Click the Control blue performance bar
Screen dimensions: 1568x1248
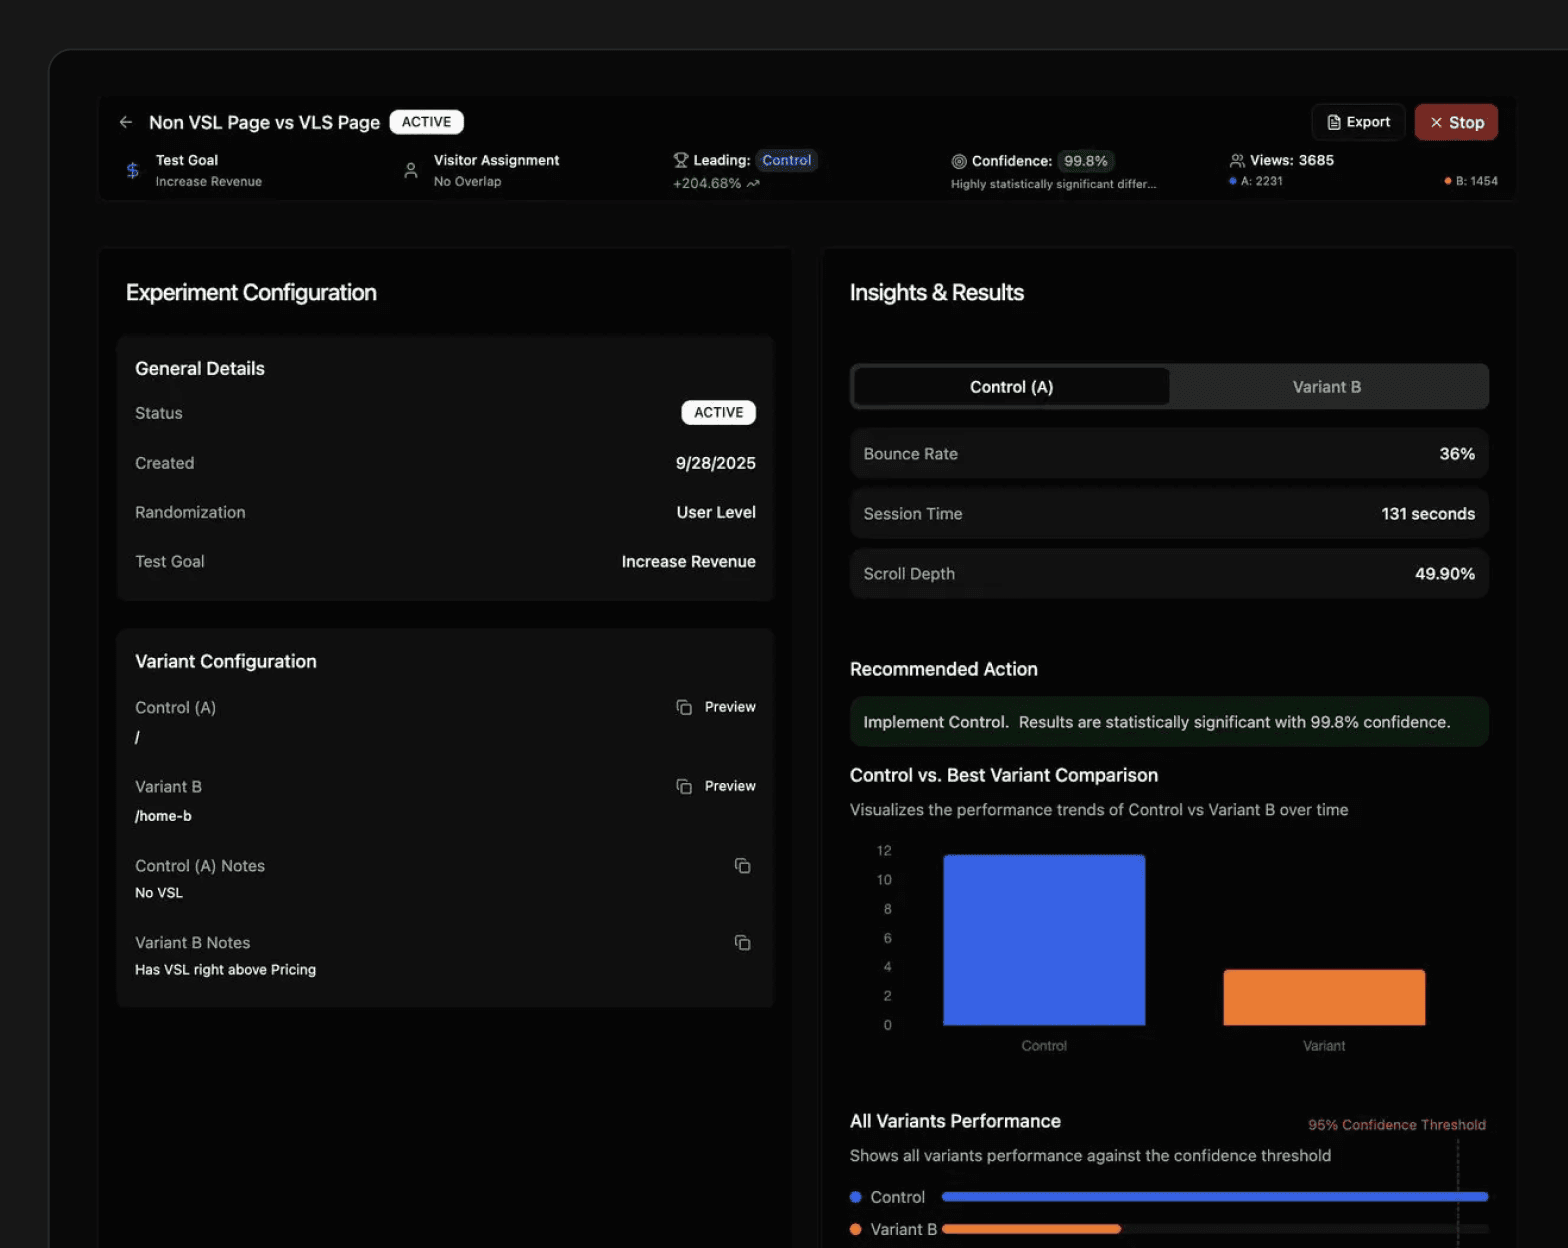pos(1215,1197)
